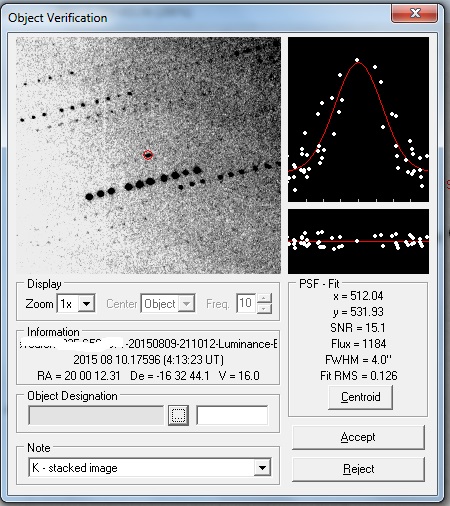Click the 'RA = 20 00 12.31' text

click(x=79, y=376)
